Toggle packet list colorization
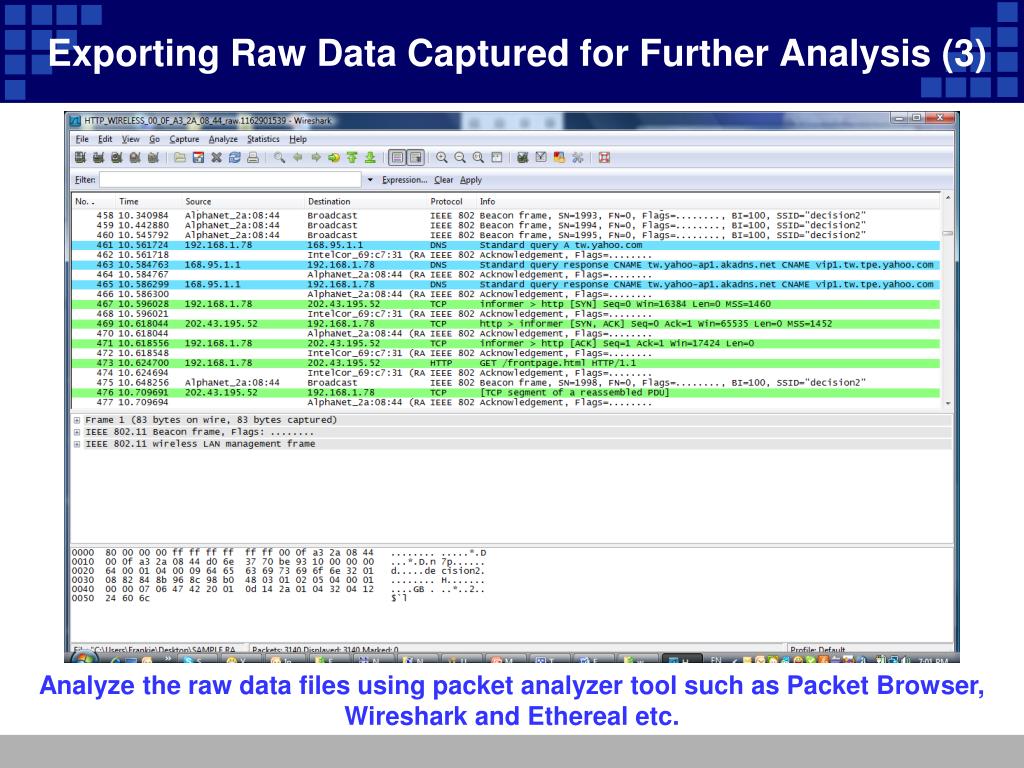Image resolution: width=1024 pixels, height=768 pixels. tap(397, 157)
